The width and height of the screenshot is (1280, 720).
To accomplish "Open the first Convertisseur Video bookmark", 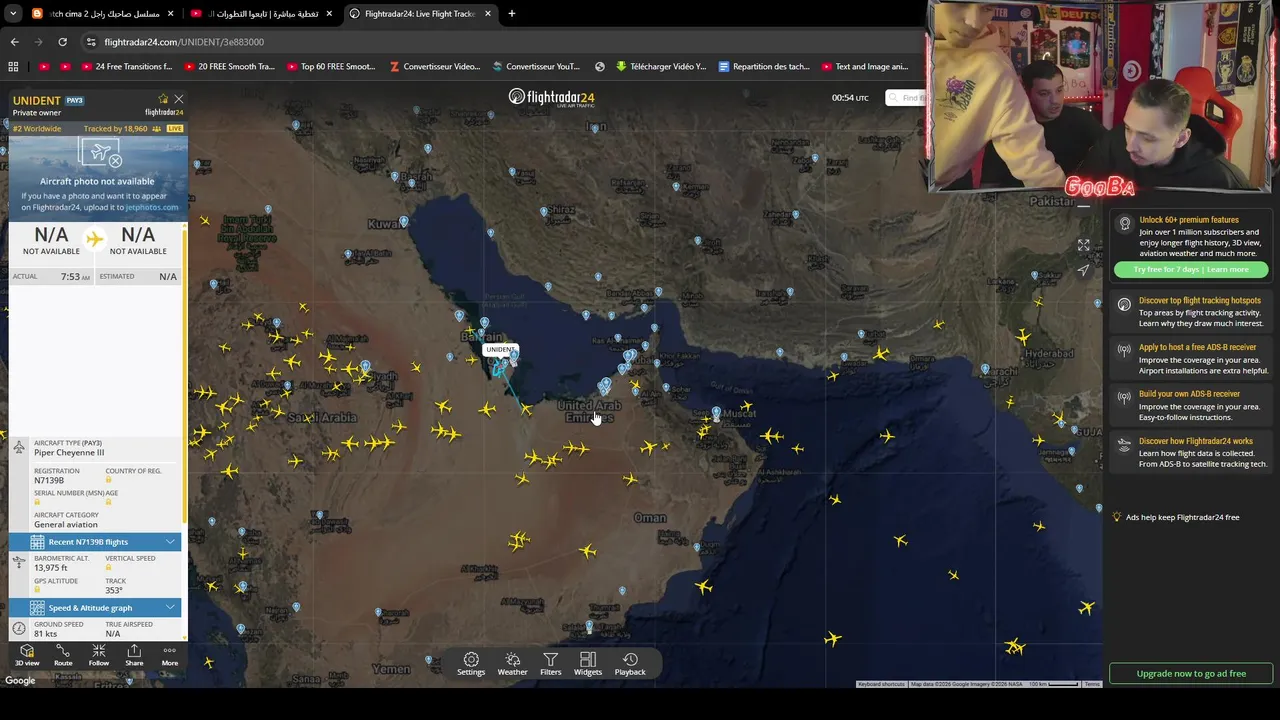I will click(x=435, y=67).
